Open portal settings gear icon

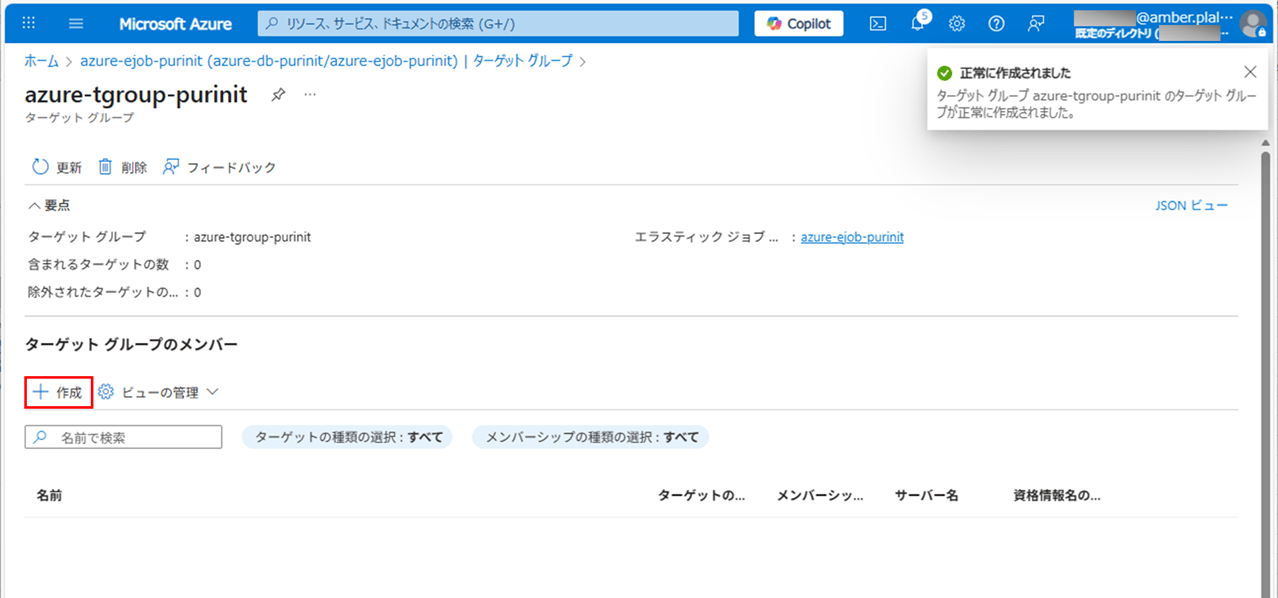coord(957,23)
